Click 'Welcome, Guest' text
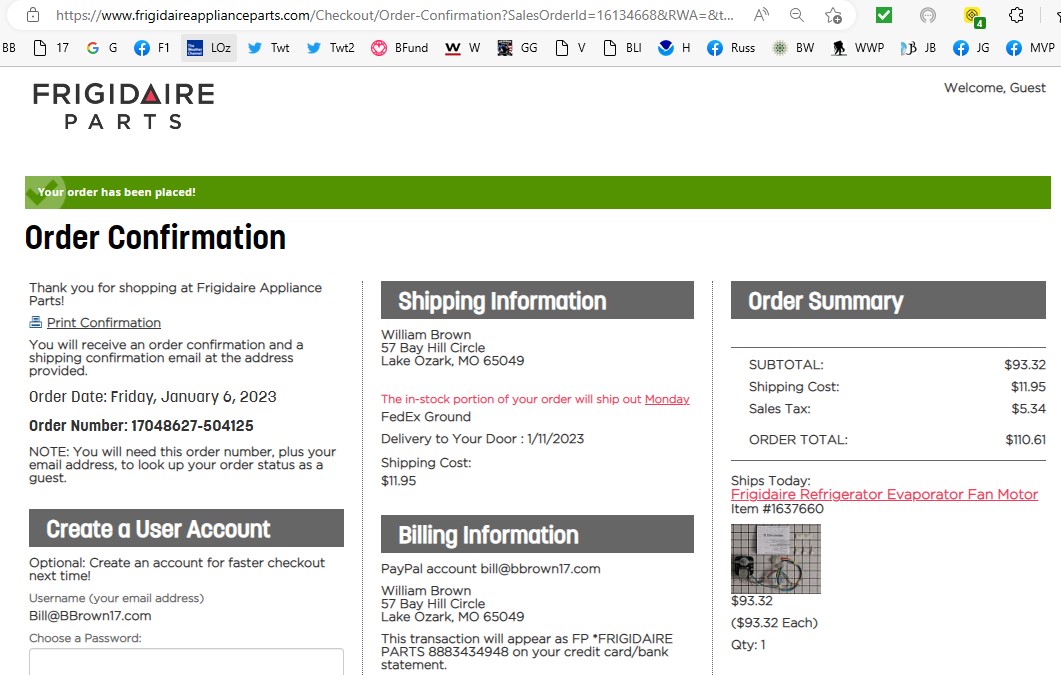Viewport: 1061px width, 675px height. coord(995,88)
